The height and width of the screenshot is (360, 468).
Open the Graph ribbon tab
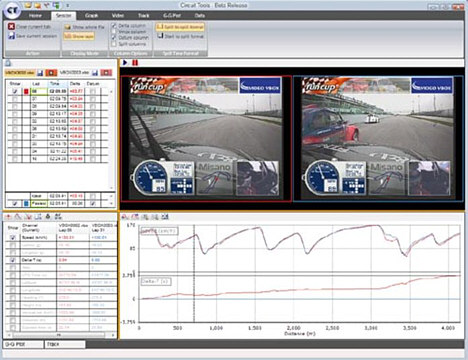pyautogui.click(x=91, y=16)
